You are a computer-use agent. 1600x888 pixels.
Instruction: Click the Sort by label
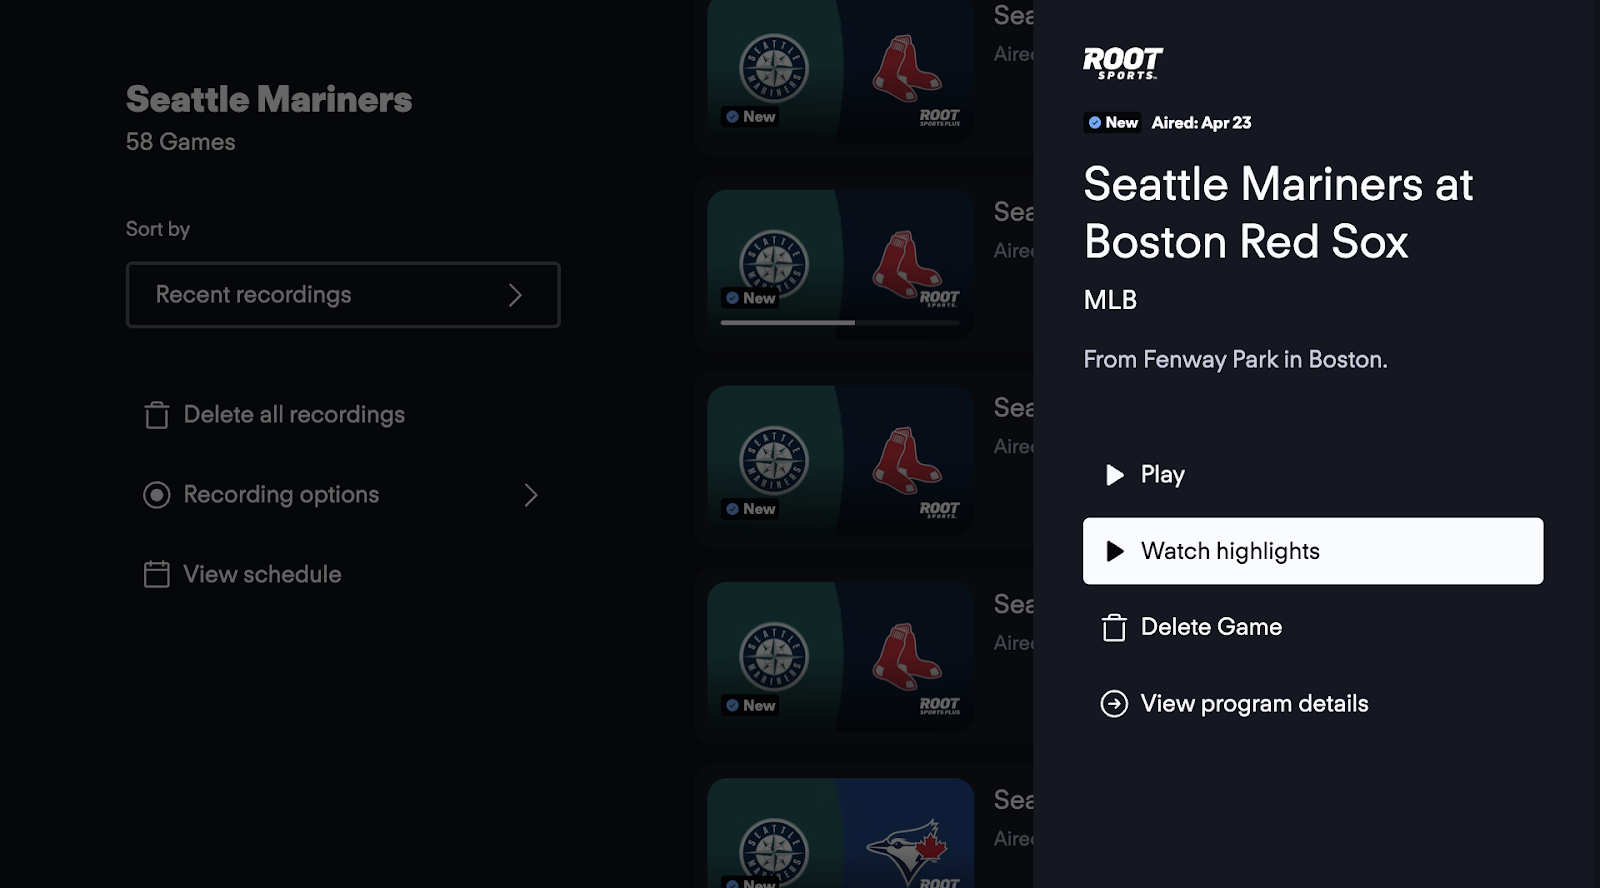click(x=158, y=229)
